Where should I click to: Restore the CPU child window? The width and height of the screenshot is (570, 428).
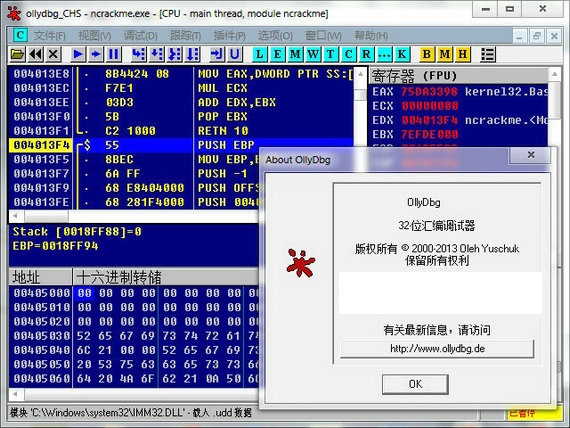click(537, 36)
